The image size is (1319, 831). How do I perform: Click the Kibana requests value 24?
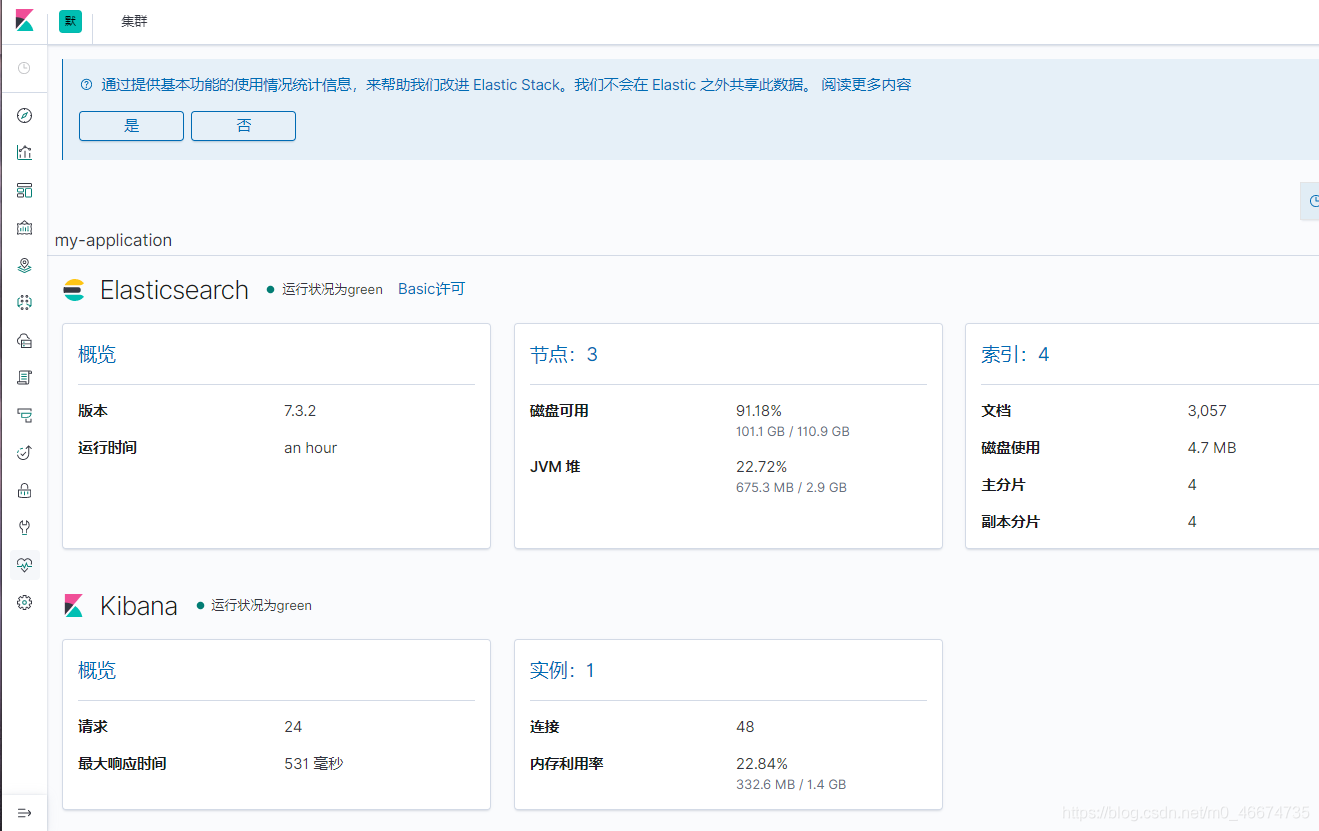(x=293, y=727)
